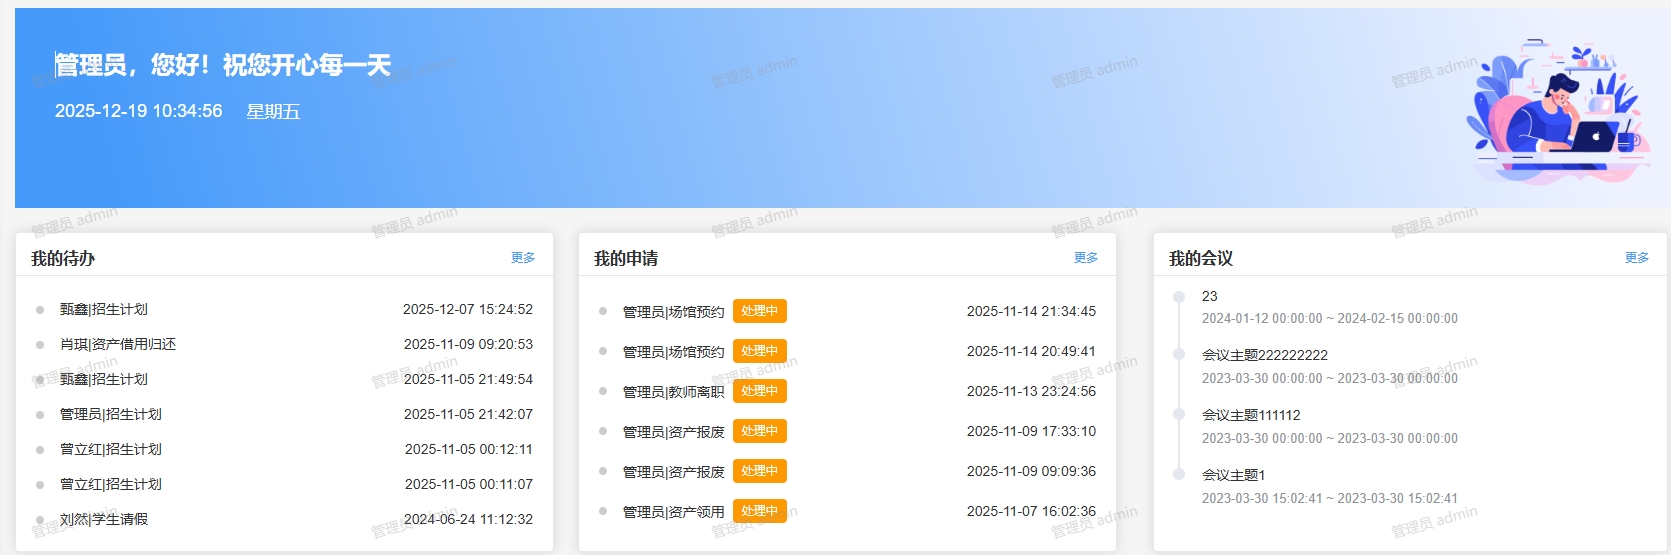Open 曾立红|招生计划 dated 2025-11-05 00:12:11
Screen dimensions: 1671x555
[x=110, y=449]
